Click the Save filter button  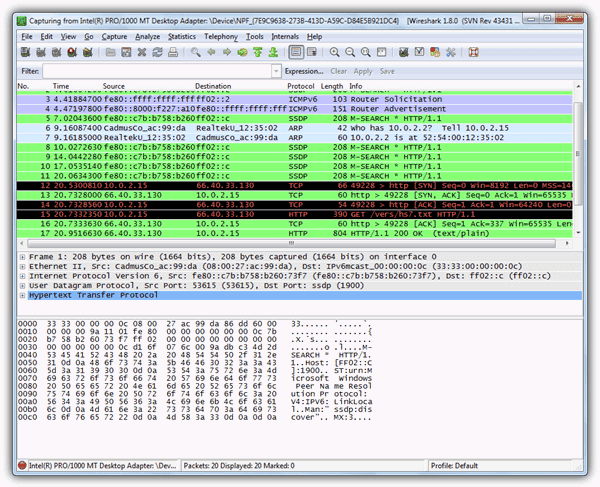[387, 71]
